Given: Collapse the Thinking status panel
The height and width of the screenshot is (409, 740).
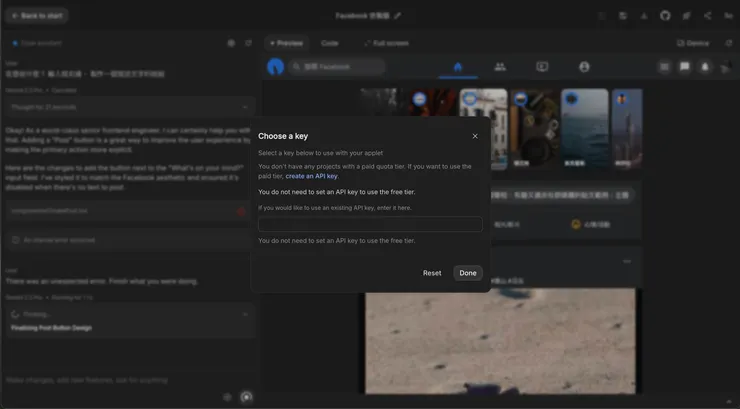Looking at the screenshot, I should 245,314.
